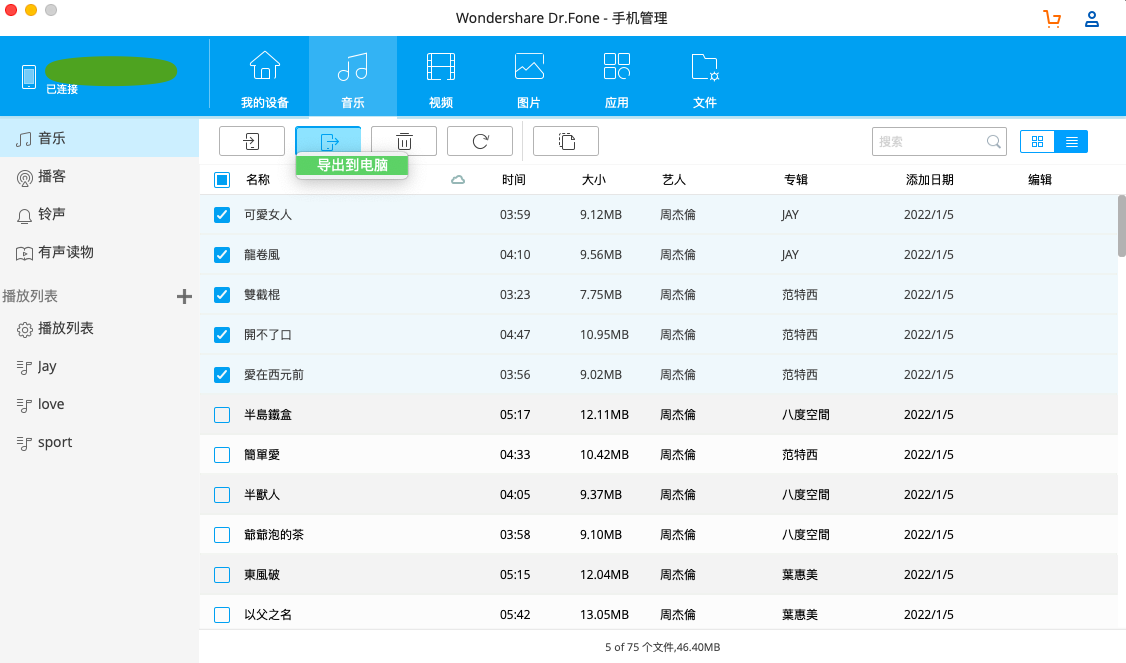Open the shopping cart icon
Screen dimensions: 1126x663
tap(1052, 19)
